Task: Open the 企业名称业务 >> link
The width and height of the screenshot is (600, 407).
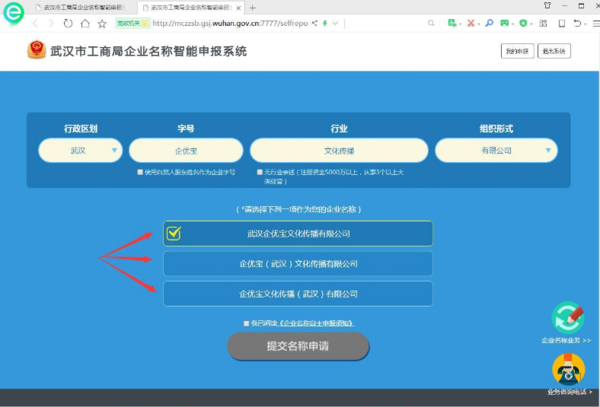Action: tap(566, 340)
